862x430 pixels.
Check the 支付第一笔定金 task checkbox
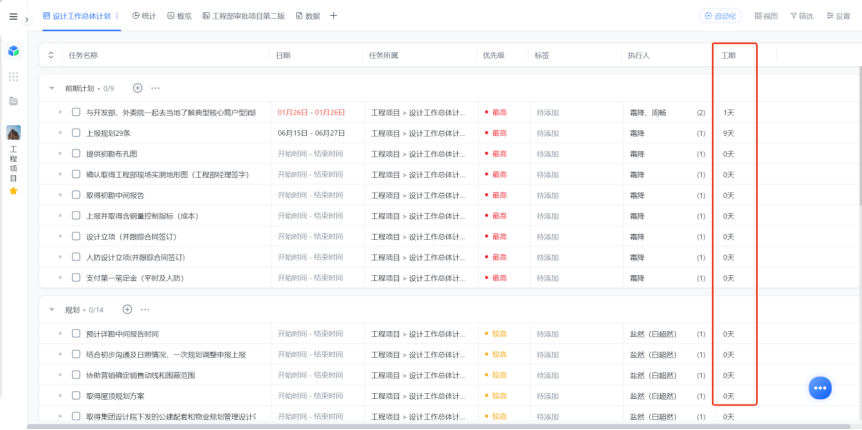click(76, 278)
